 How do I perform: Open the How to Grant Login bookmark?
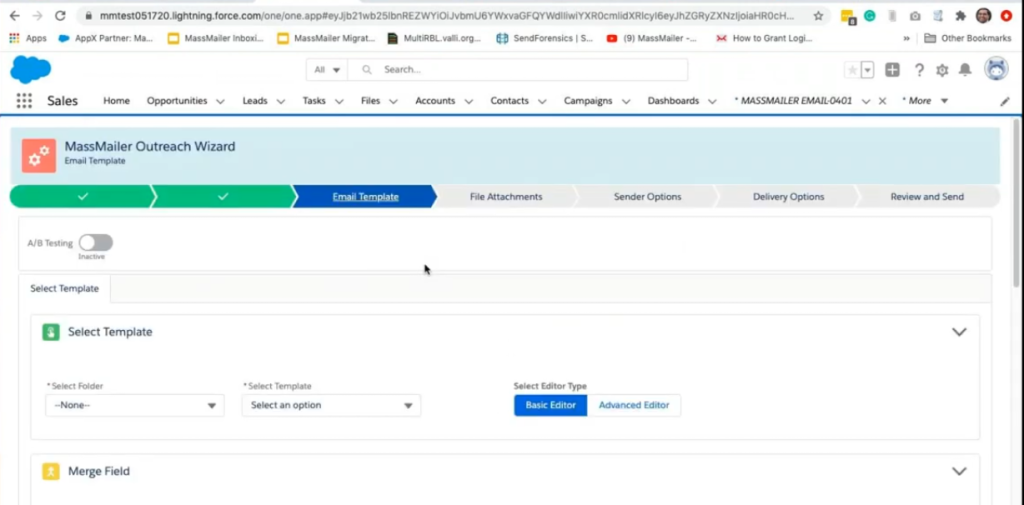pyautogui.click(x=763, y=39)
